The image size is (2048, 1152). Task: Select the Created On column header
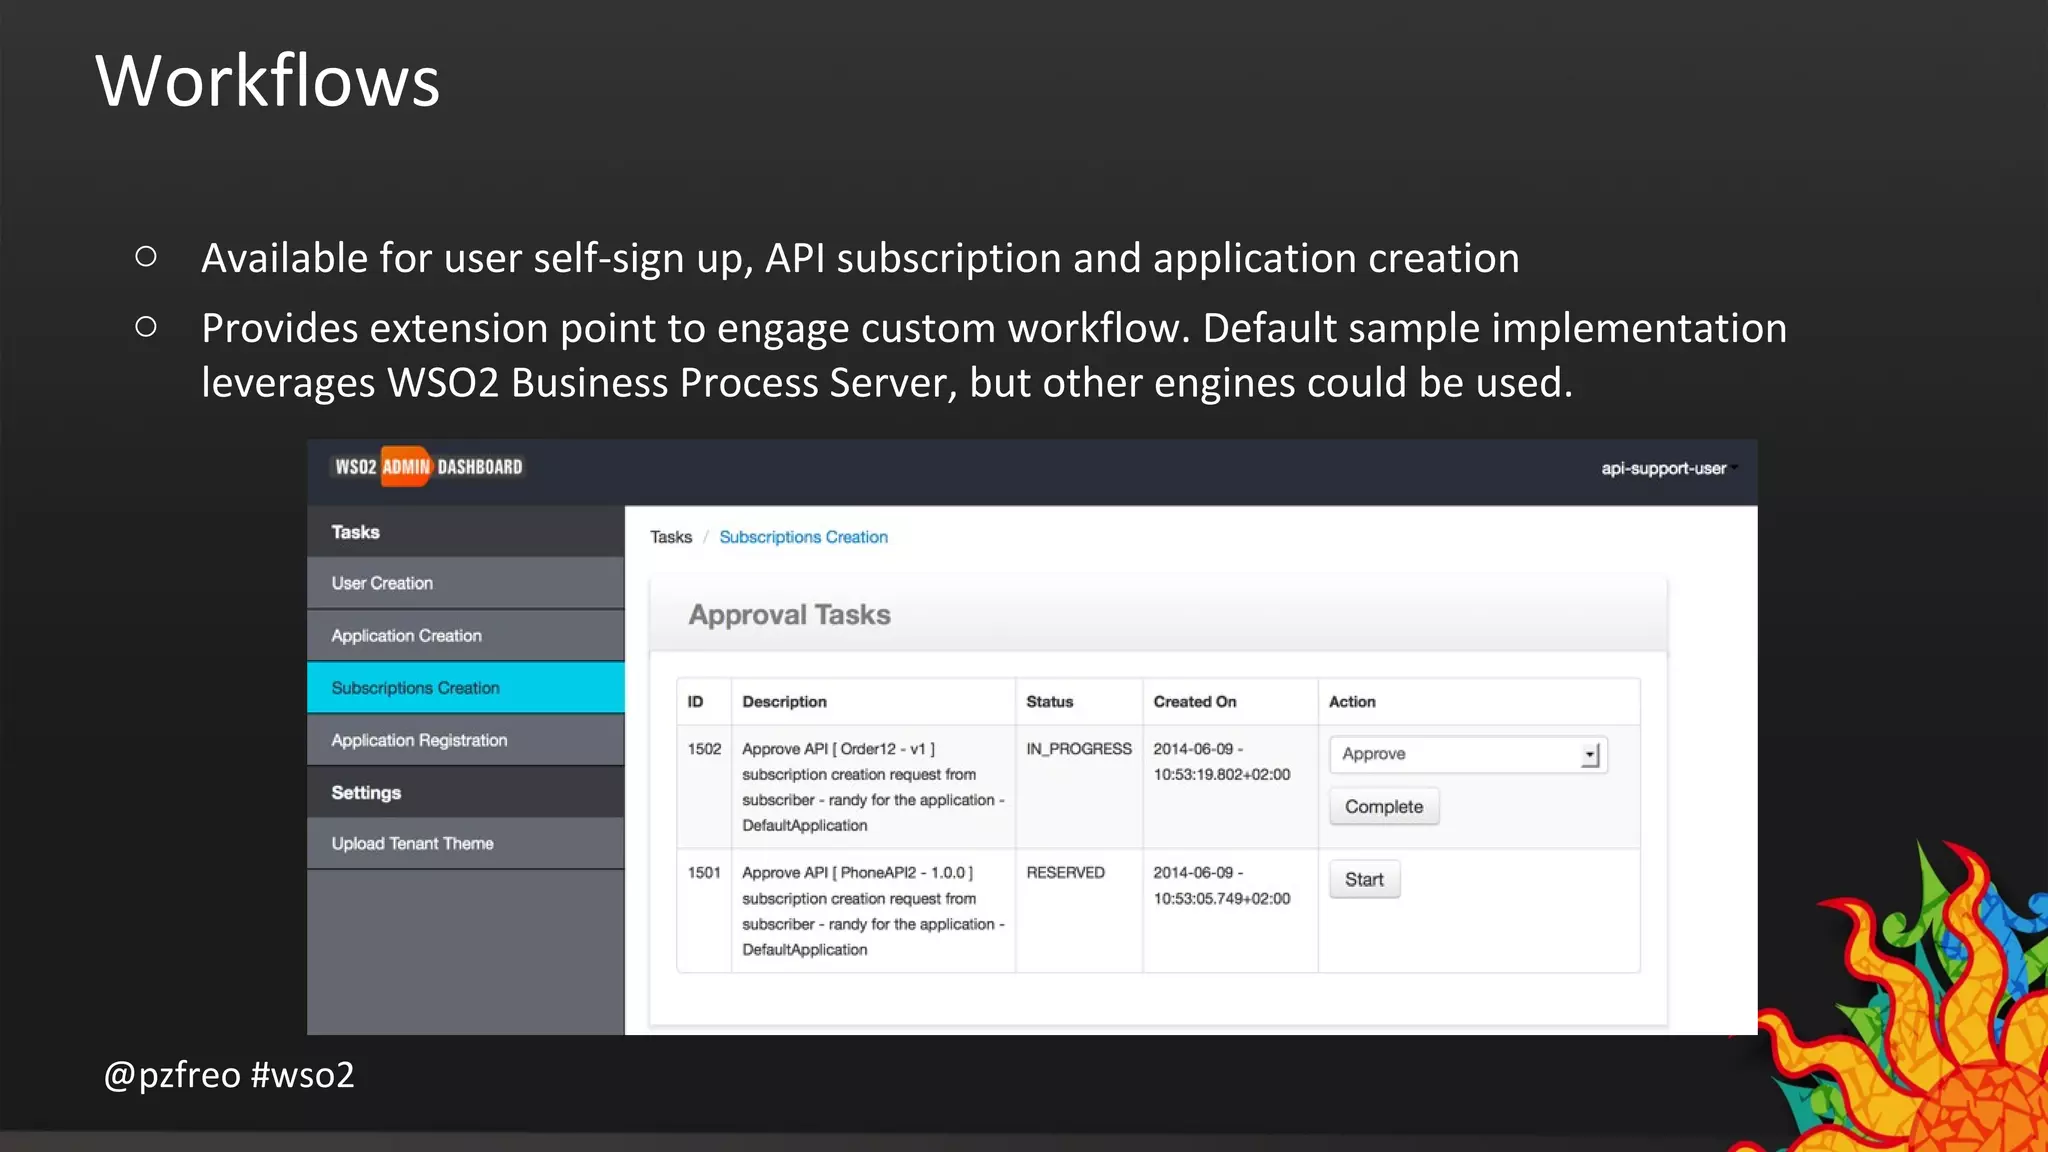1230,702
